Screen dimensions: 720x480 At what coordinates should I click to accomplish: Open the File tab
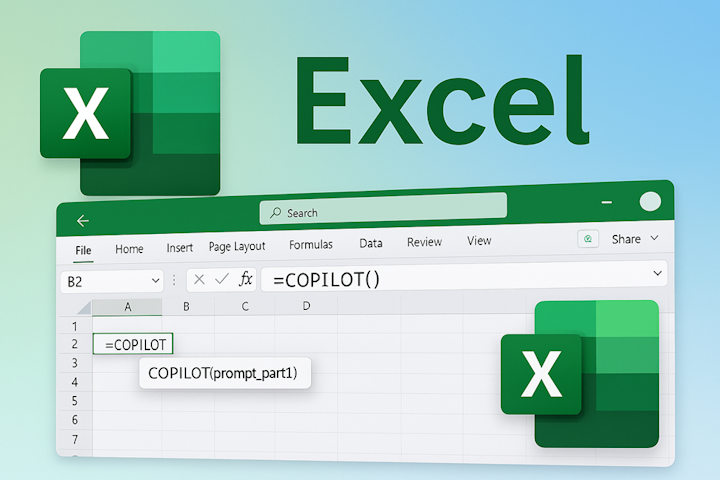(x=83, y=250)
